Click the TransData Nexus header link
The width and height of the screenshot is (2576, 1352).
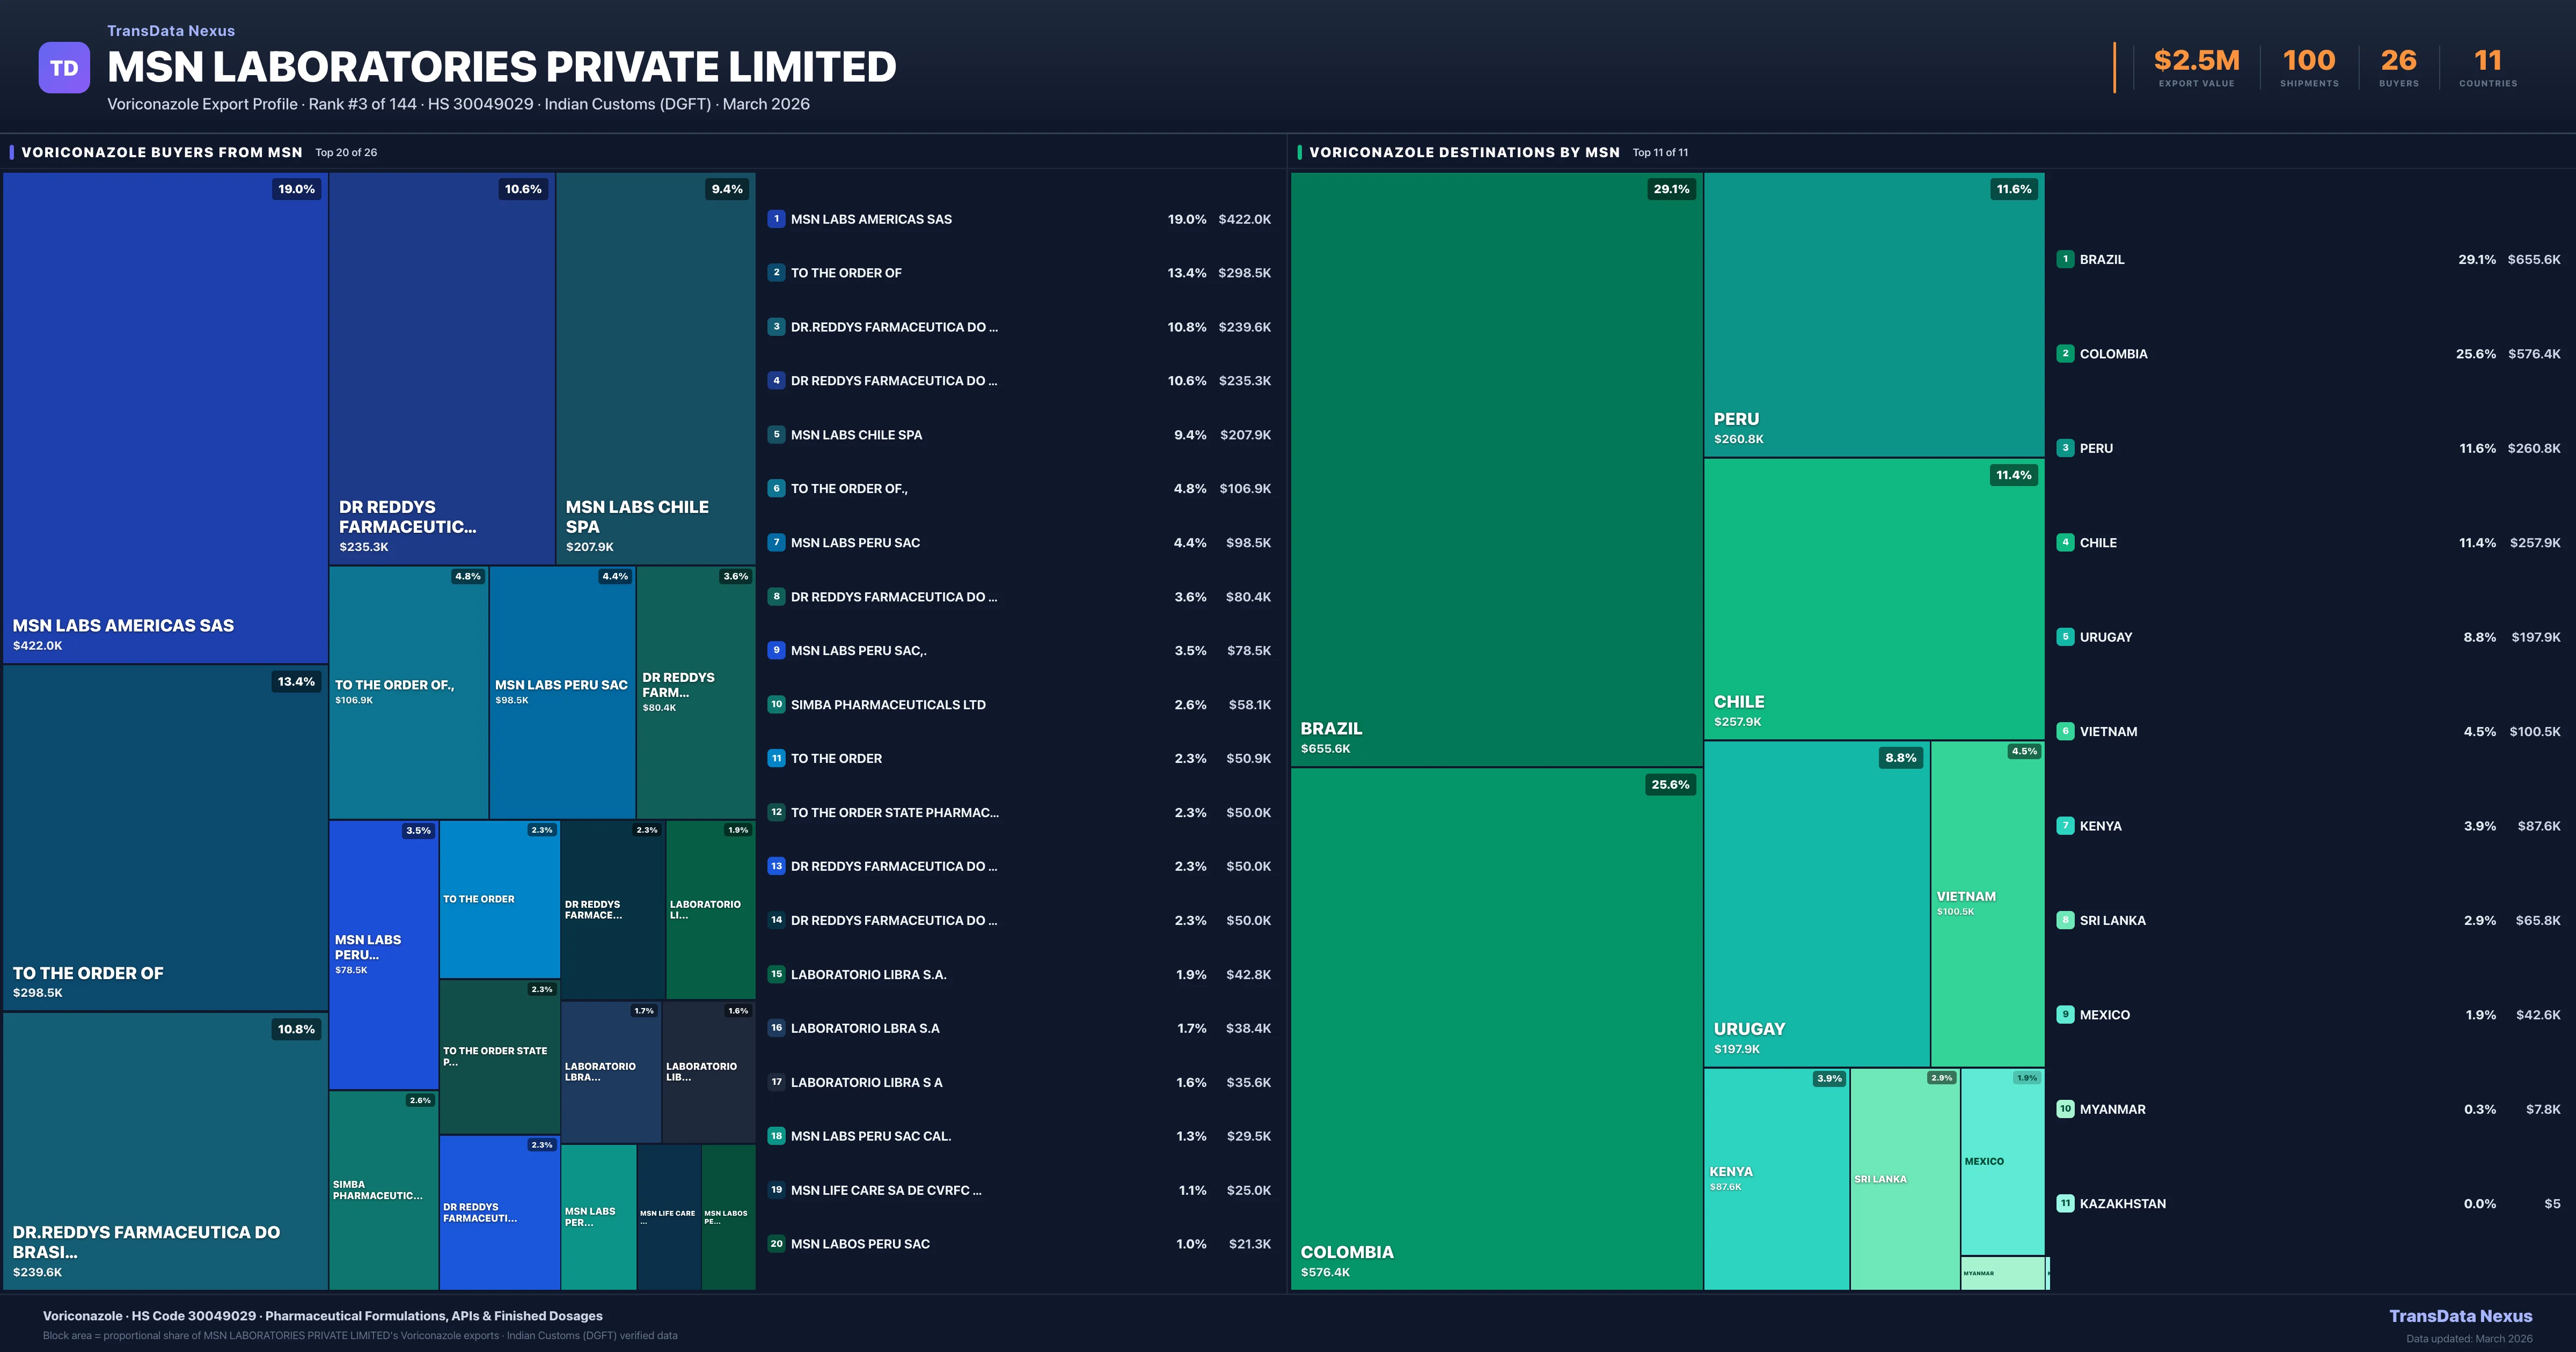pyautogui.click(x=171, y=31)
